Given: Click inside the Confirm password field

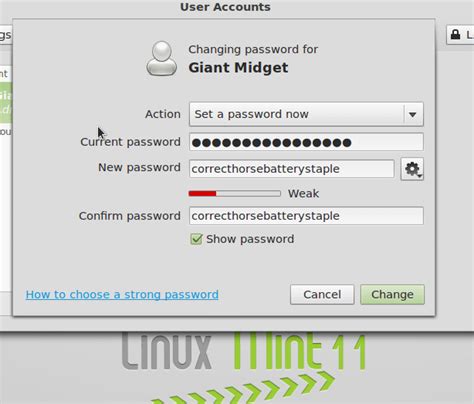Looking at the screenshot, I should point(306,216).
